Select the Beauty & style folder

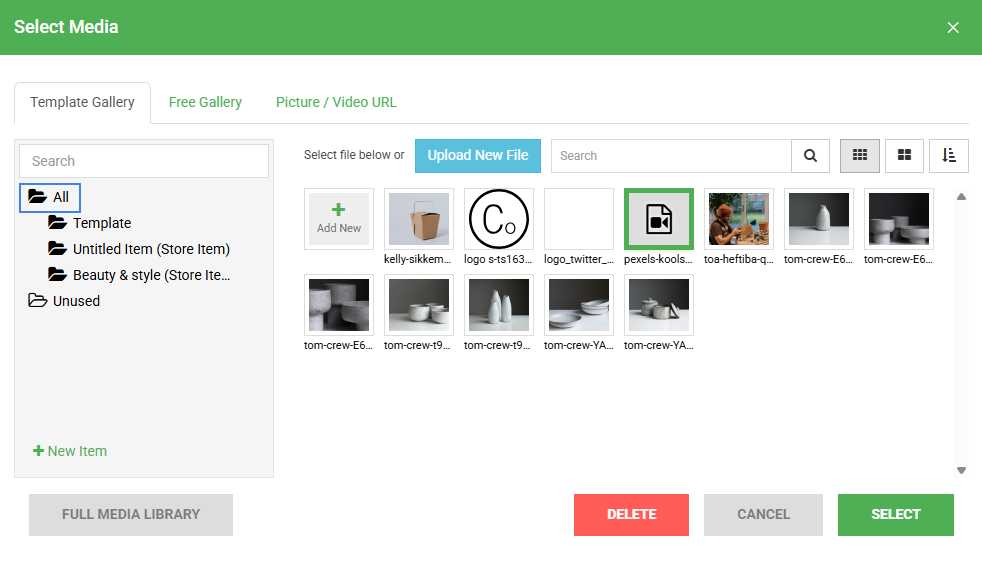click(150, 275)
